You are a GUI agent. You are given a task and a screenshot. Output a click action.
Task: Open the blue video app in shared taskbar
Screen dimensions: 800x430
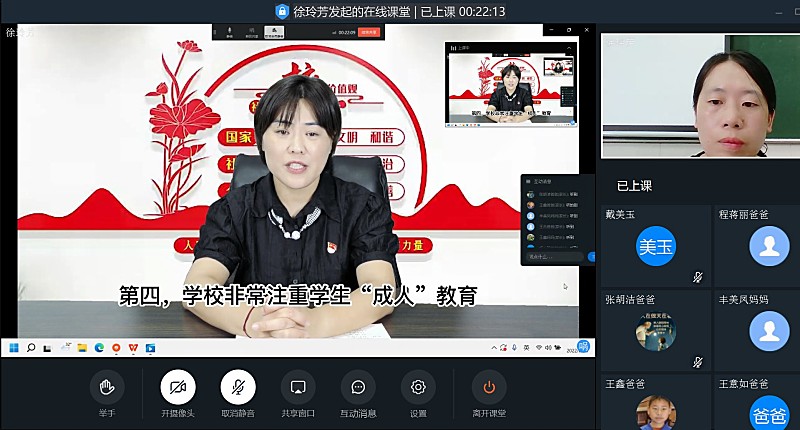pos(151,348)
